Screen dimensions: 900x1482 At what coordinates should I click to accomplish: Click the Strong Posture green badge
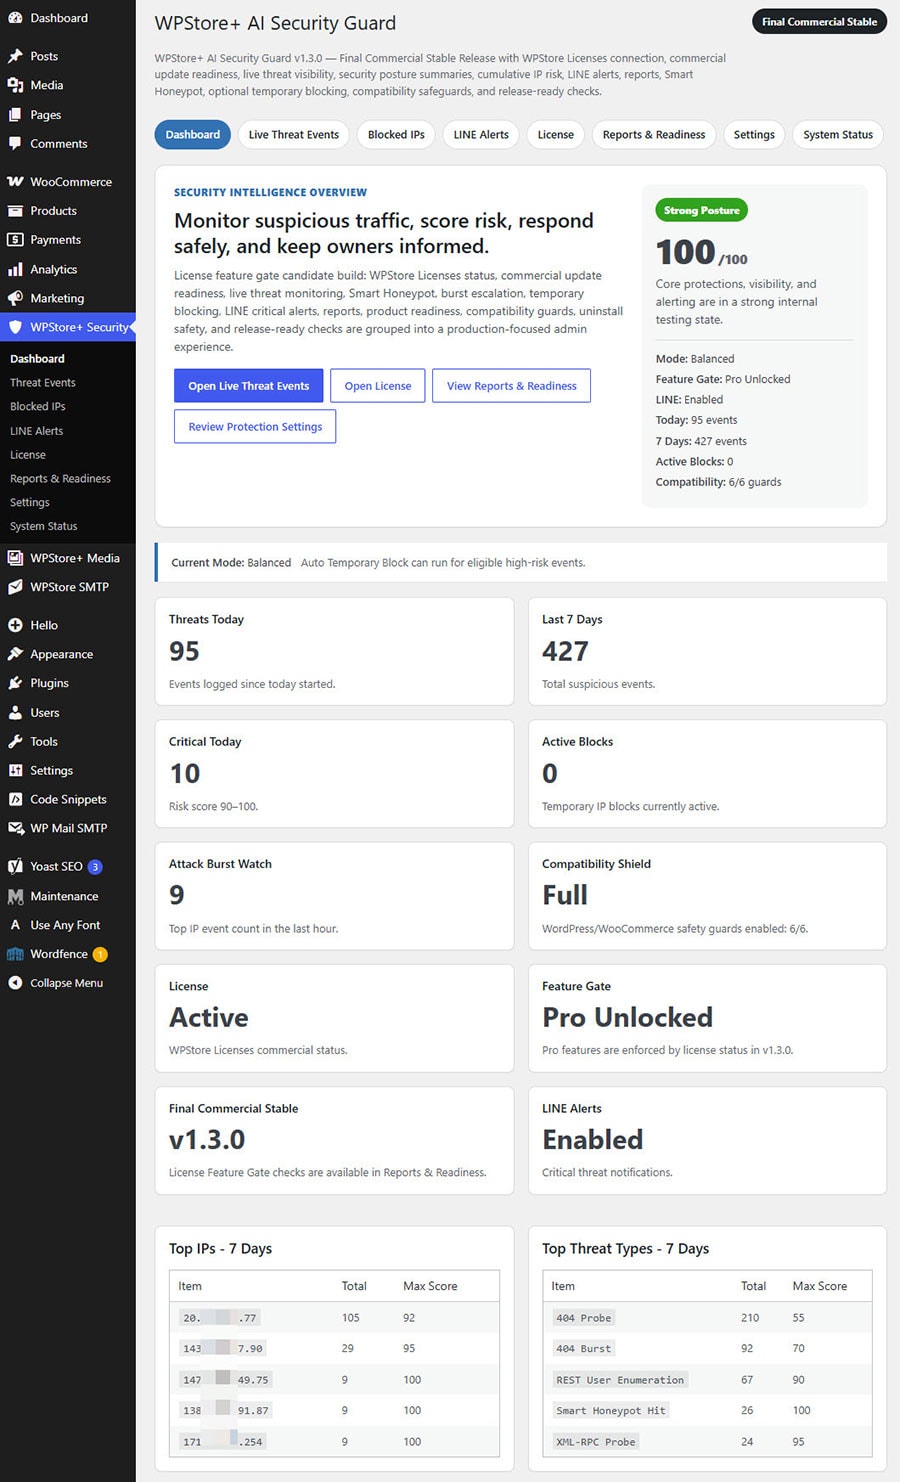[x=702, y=211]
